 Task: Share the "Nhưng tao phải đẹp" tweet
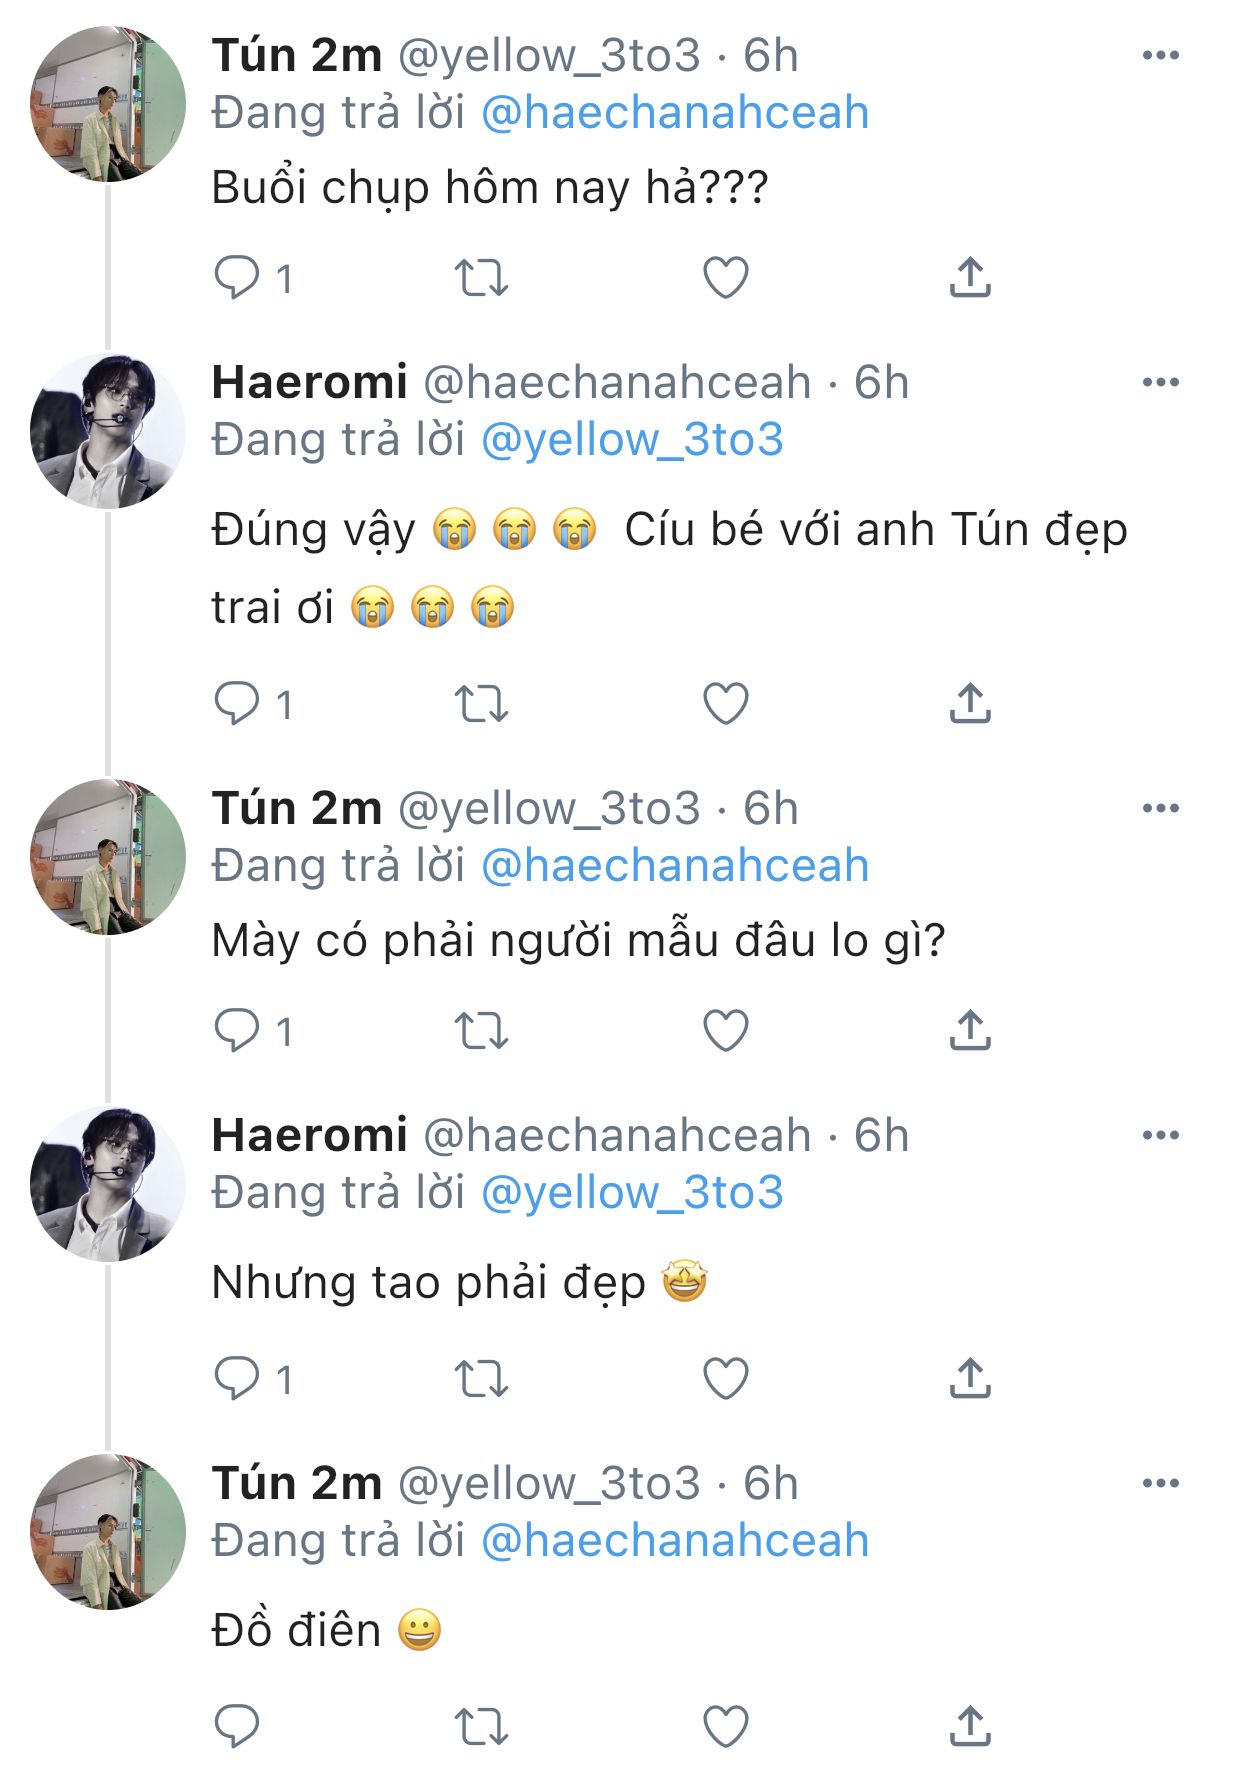(x=970, y=1378)
